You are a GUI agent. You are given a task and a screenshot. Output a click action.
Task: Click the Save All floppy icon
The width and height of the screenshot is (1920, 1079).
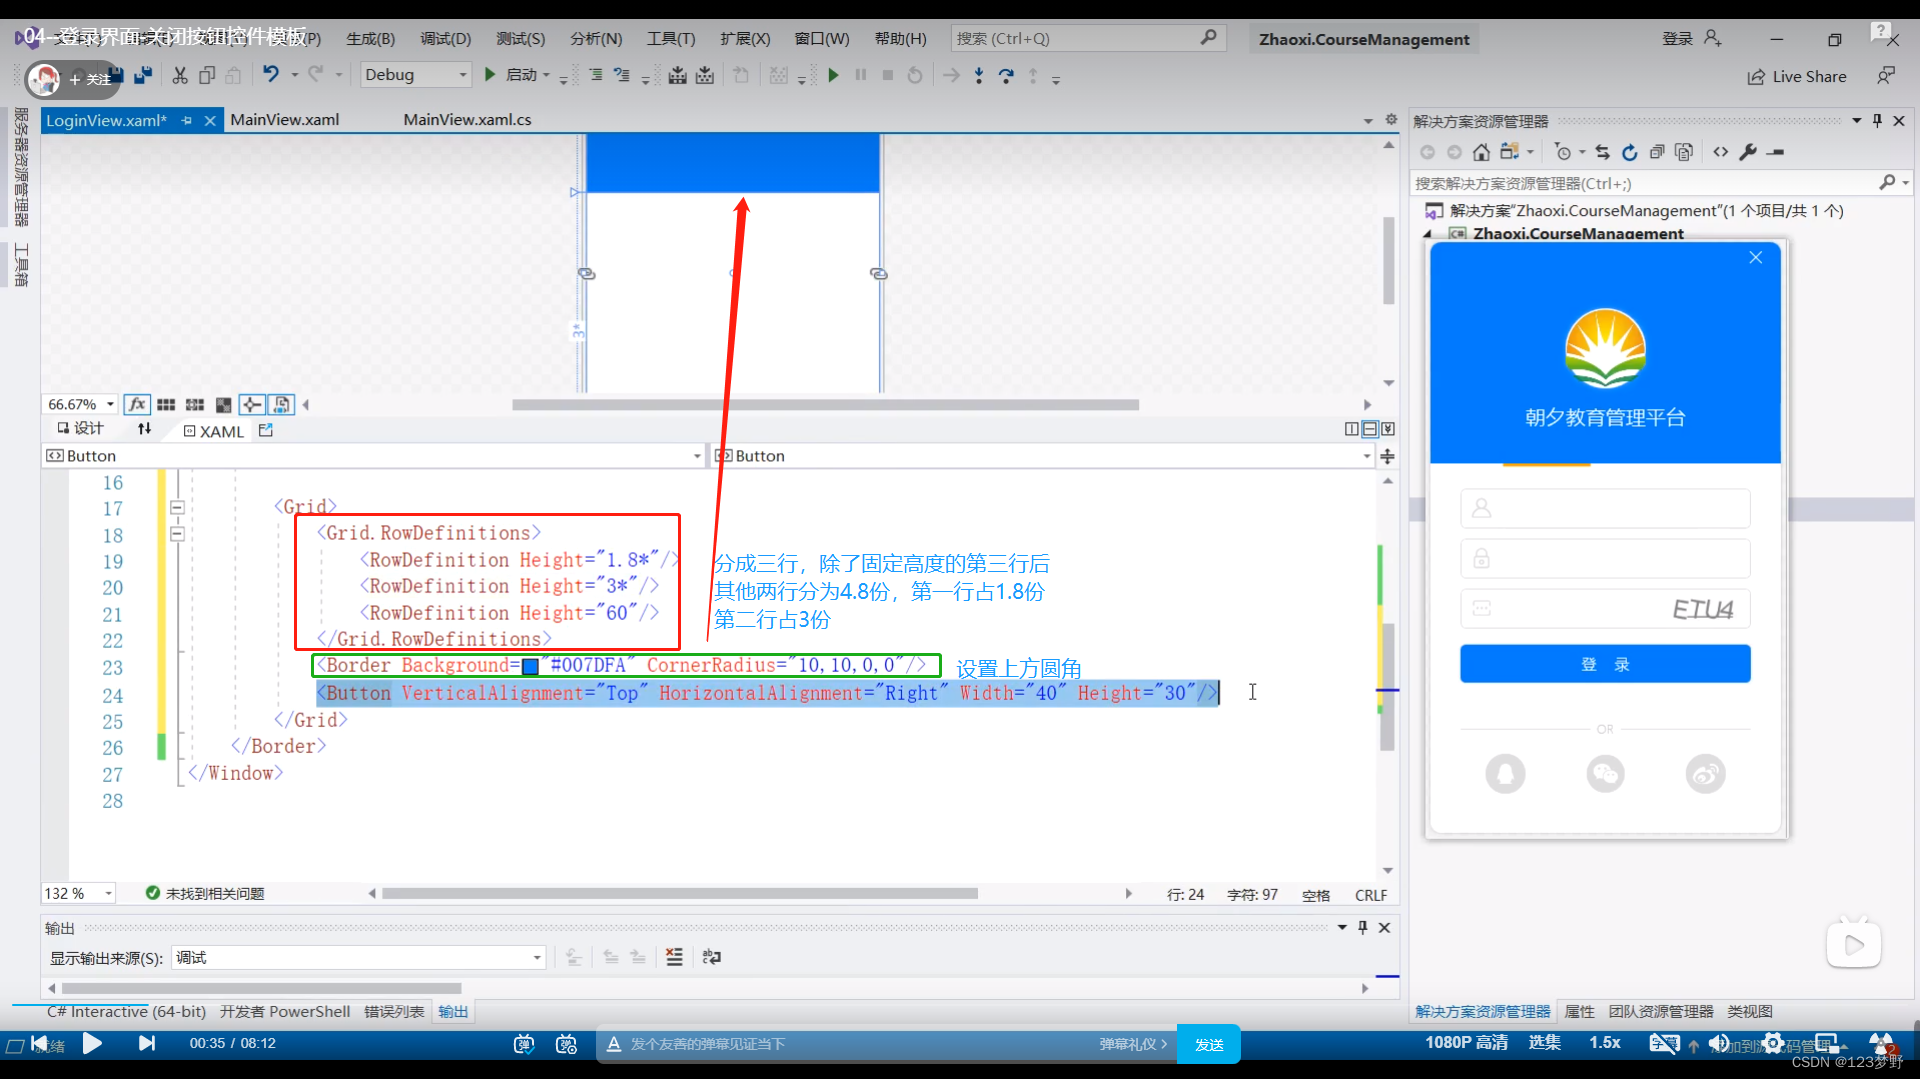(143, 75)
